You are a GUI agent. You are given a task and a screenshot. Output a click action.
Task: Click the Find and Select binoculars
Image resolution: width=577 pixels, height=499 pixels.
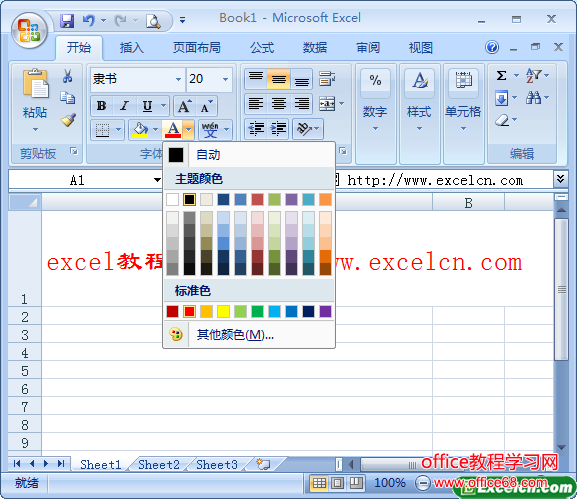533,98
